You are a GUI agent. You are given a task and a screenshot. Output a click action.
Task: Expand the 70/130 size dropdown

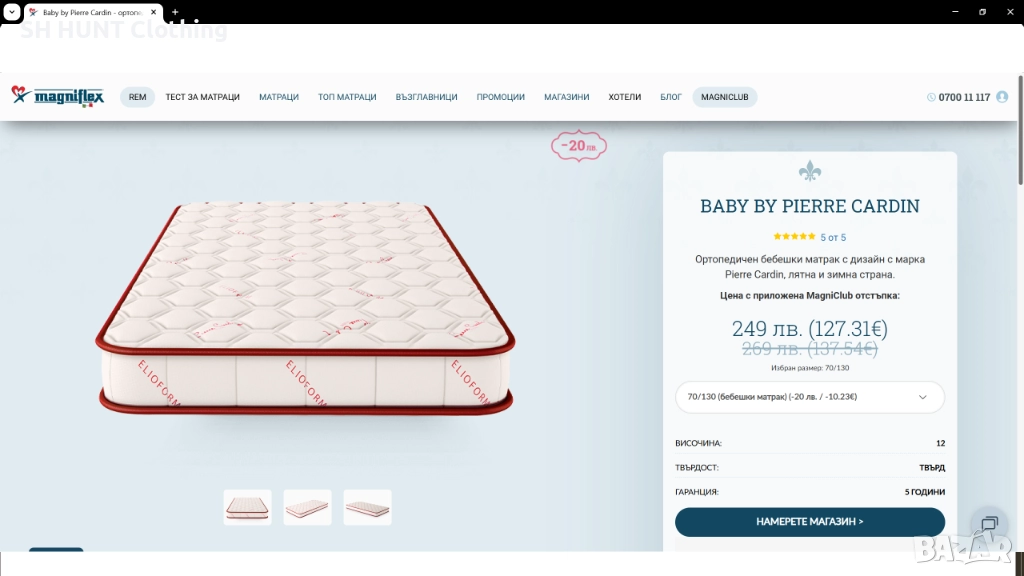pos(810,397)
